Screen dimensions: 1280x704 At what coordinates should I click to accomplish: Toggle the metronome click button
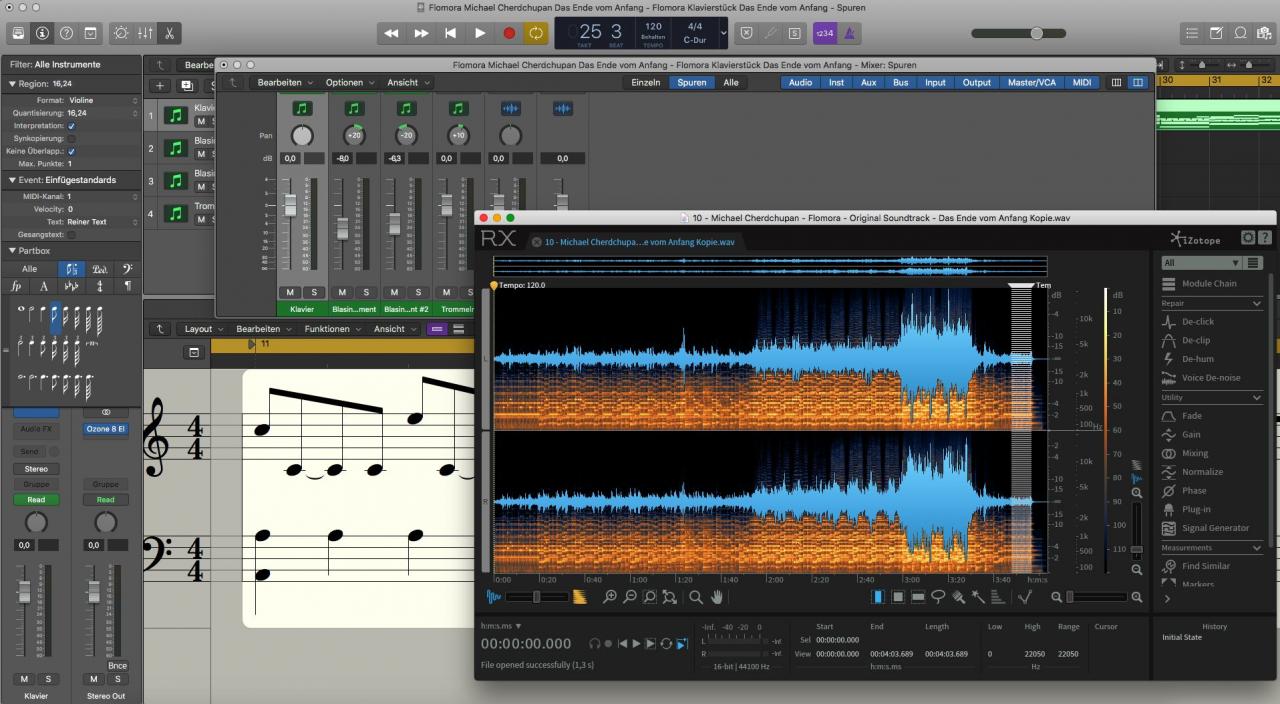849,33
